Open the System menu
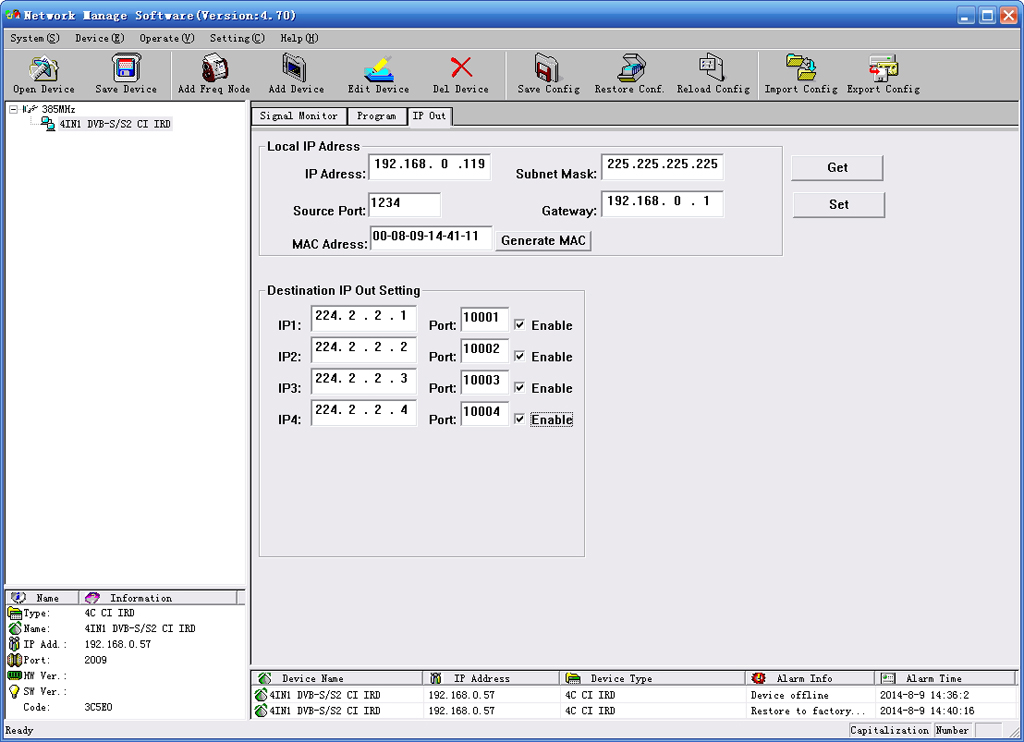This screenshot has height=742, width=1024. pos(35,39)
